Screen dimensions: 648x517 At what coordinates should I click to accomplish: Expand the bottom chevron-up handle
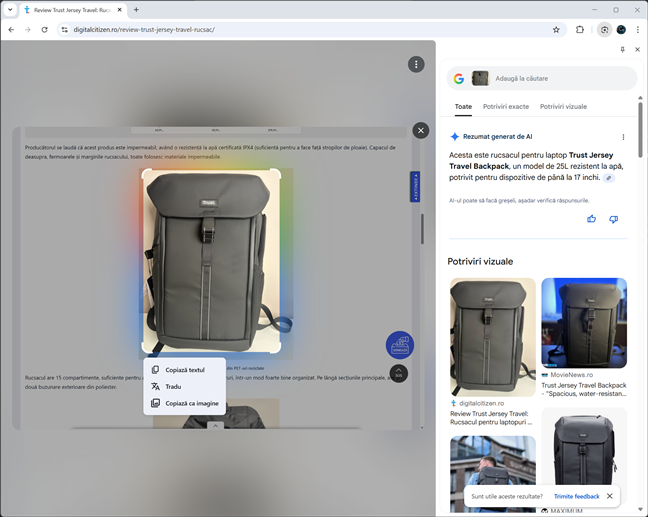(215, 426)
